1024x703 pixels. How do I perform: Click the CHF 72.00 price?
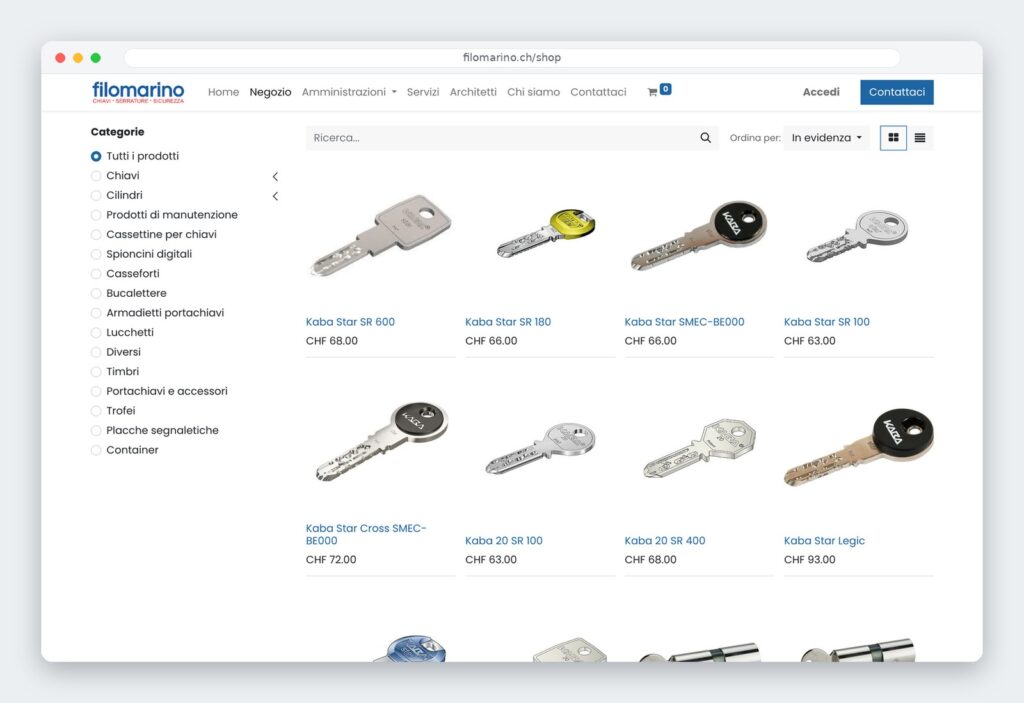[x=331, y=560]
